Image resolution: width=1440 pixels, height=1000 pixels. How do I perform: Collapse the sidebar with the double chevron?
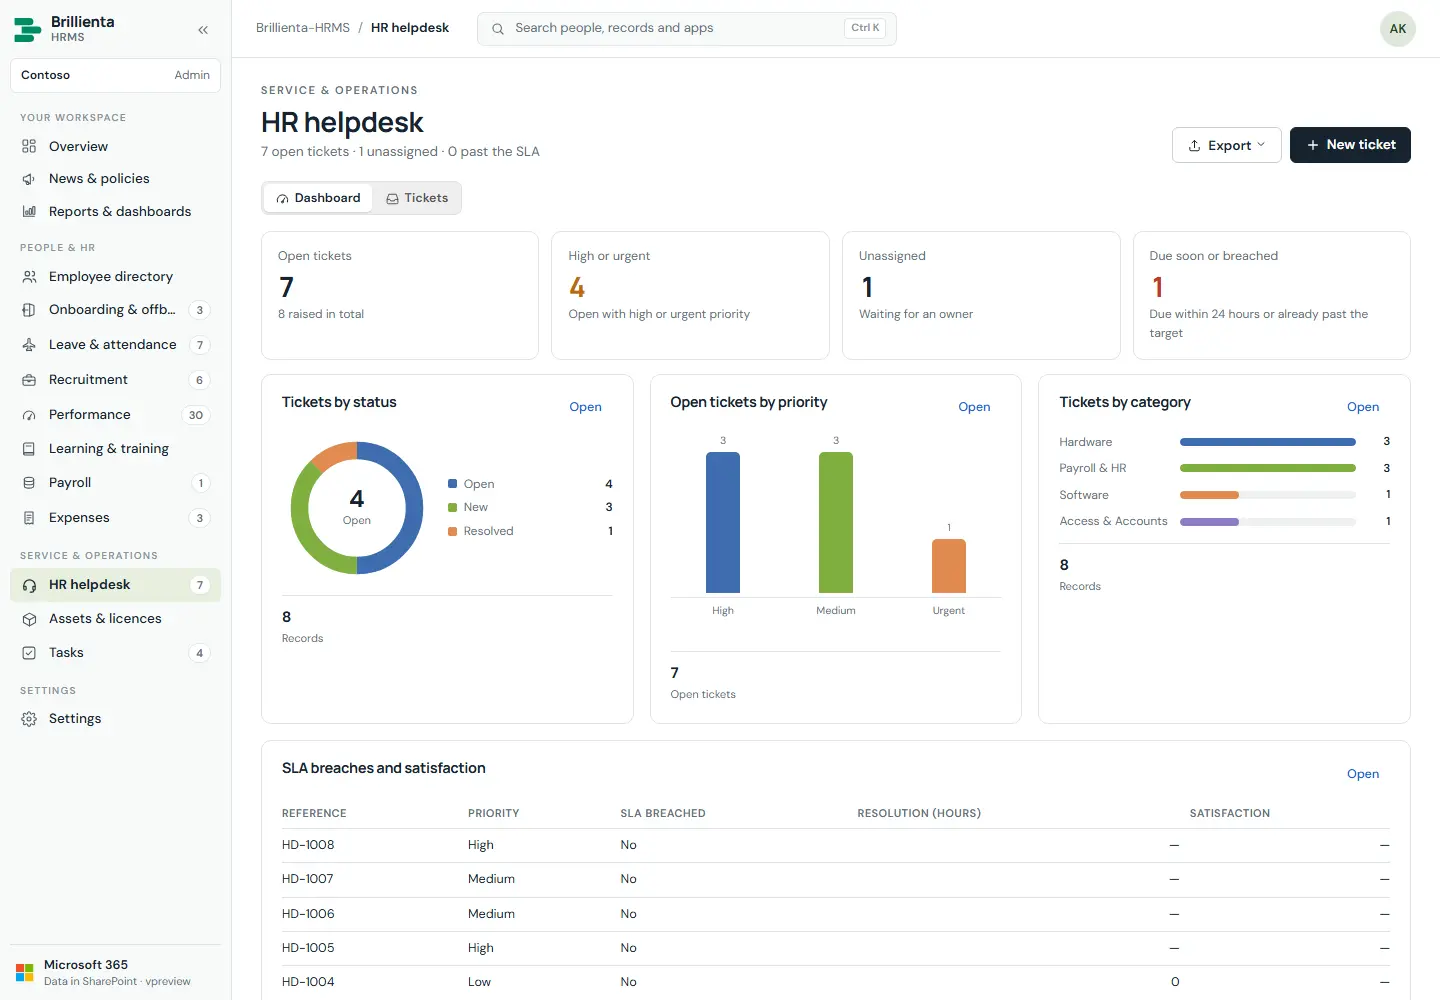coord(203,30)
